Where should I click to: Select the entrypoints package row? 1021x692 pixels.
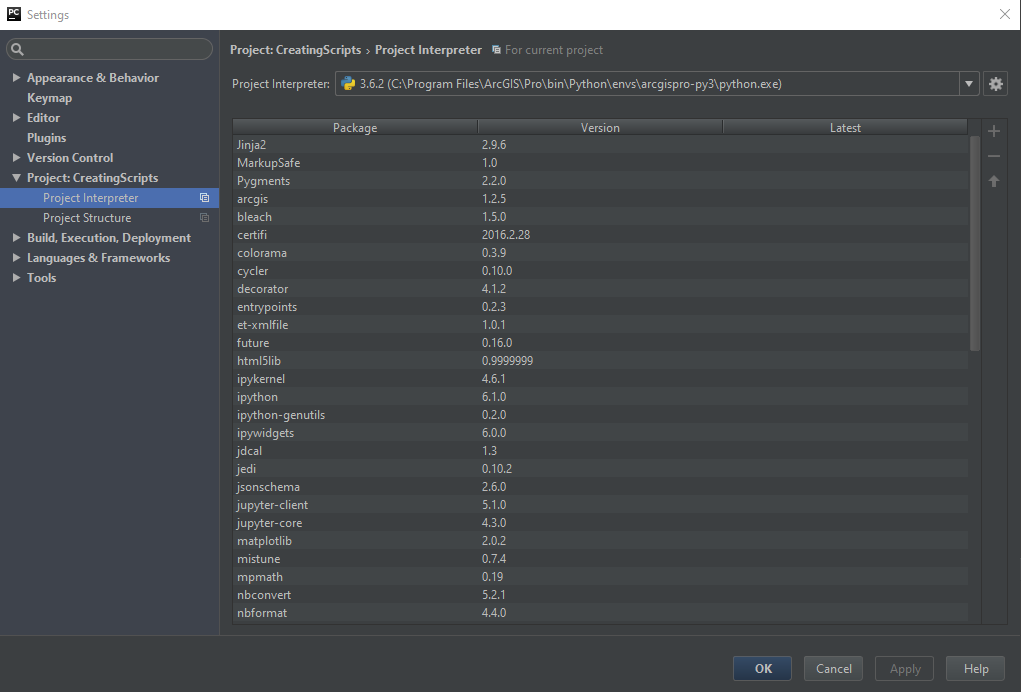(x=600, y=307)
